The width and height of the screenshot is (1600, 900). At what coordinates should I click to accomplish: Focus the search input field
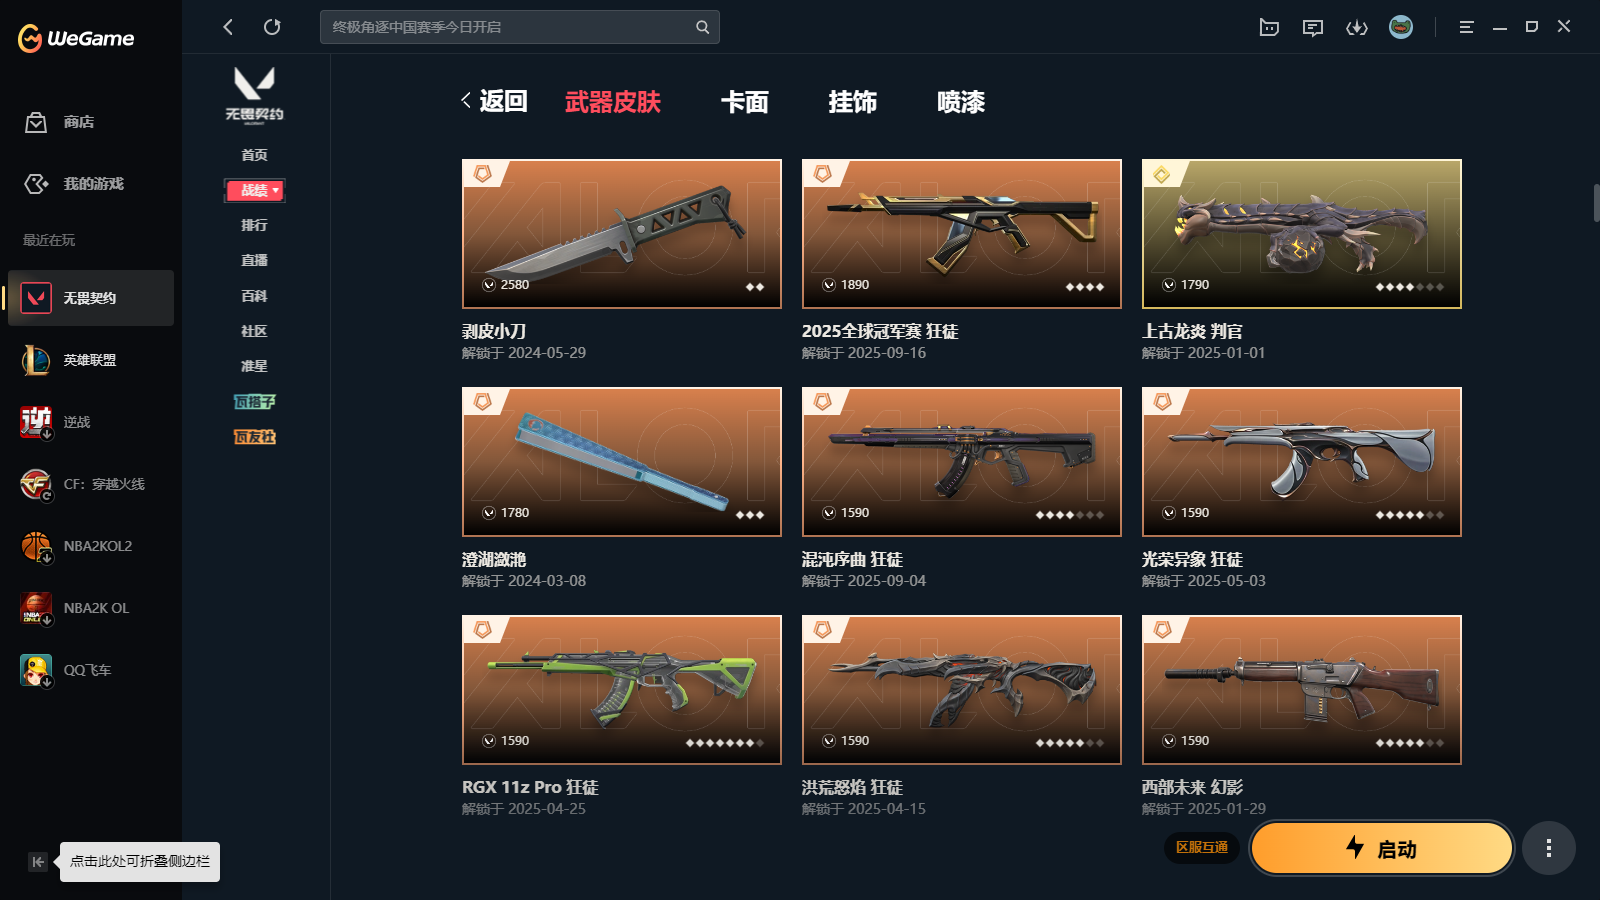point(510,27)
